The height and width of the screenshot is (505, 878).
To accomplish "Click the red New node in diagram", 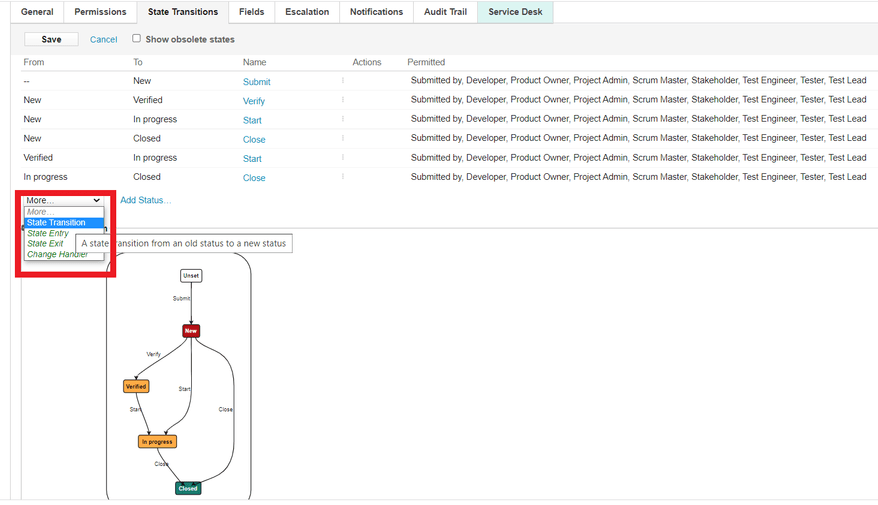I will [191, 330].
